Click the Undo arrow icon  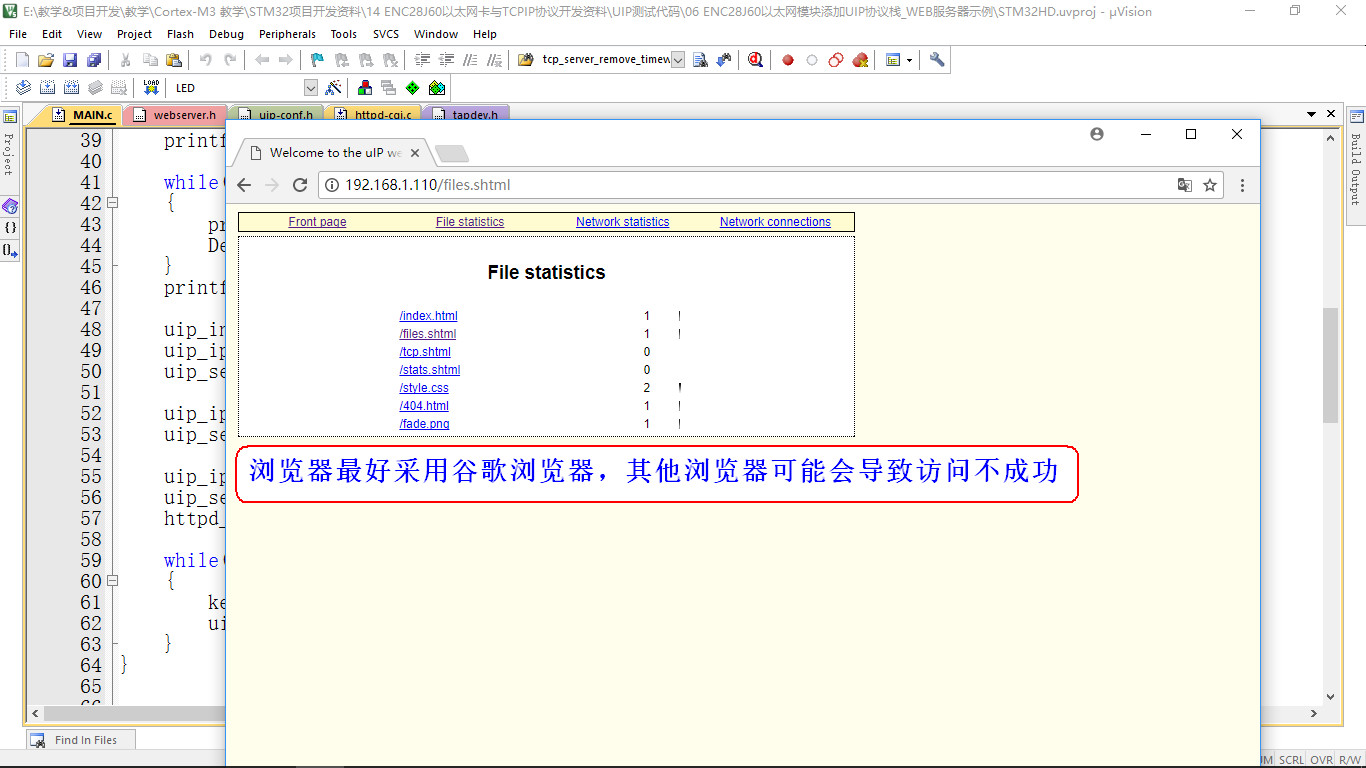pos(206,60)
